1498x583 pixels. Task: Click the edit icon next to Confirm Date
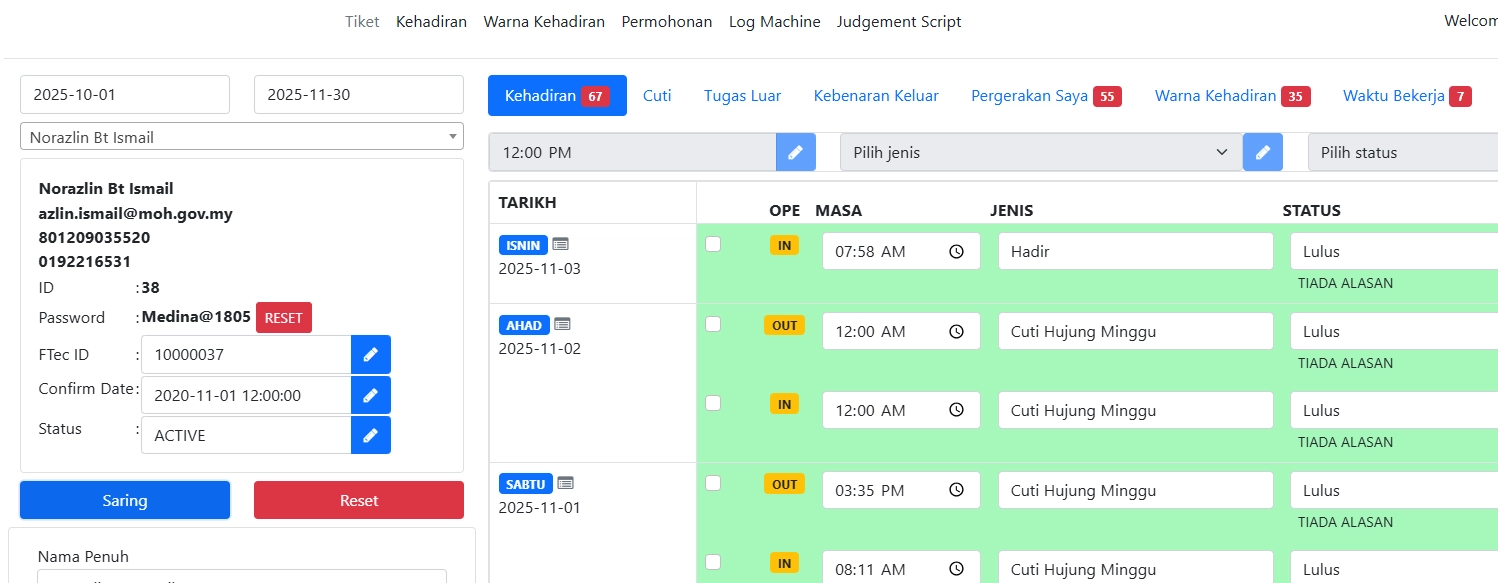coord(370,395)
